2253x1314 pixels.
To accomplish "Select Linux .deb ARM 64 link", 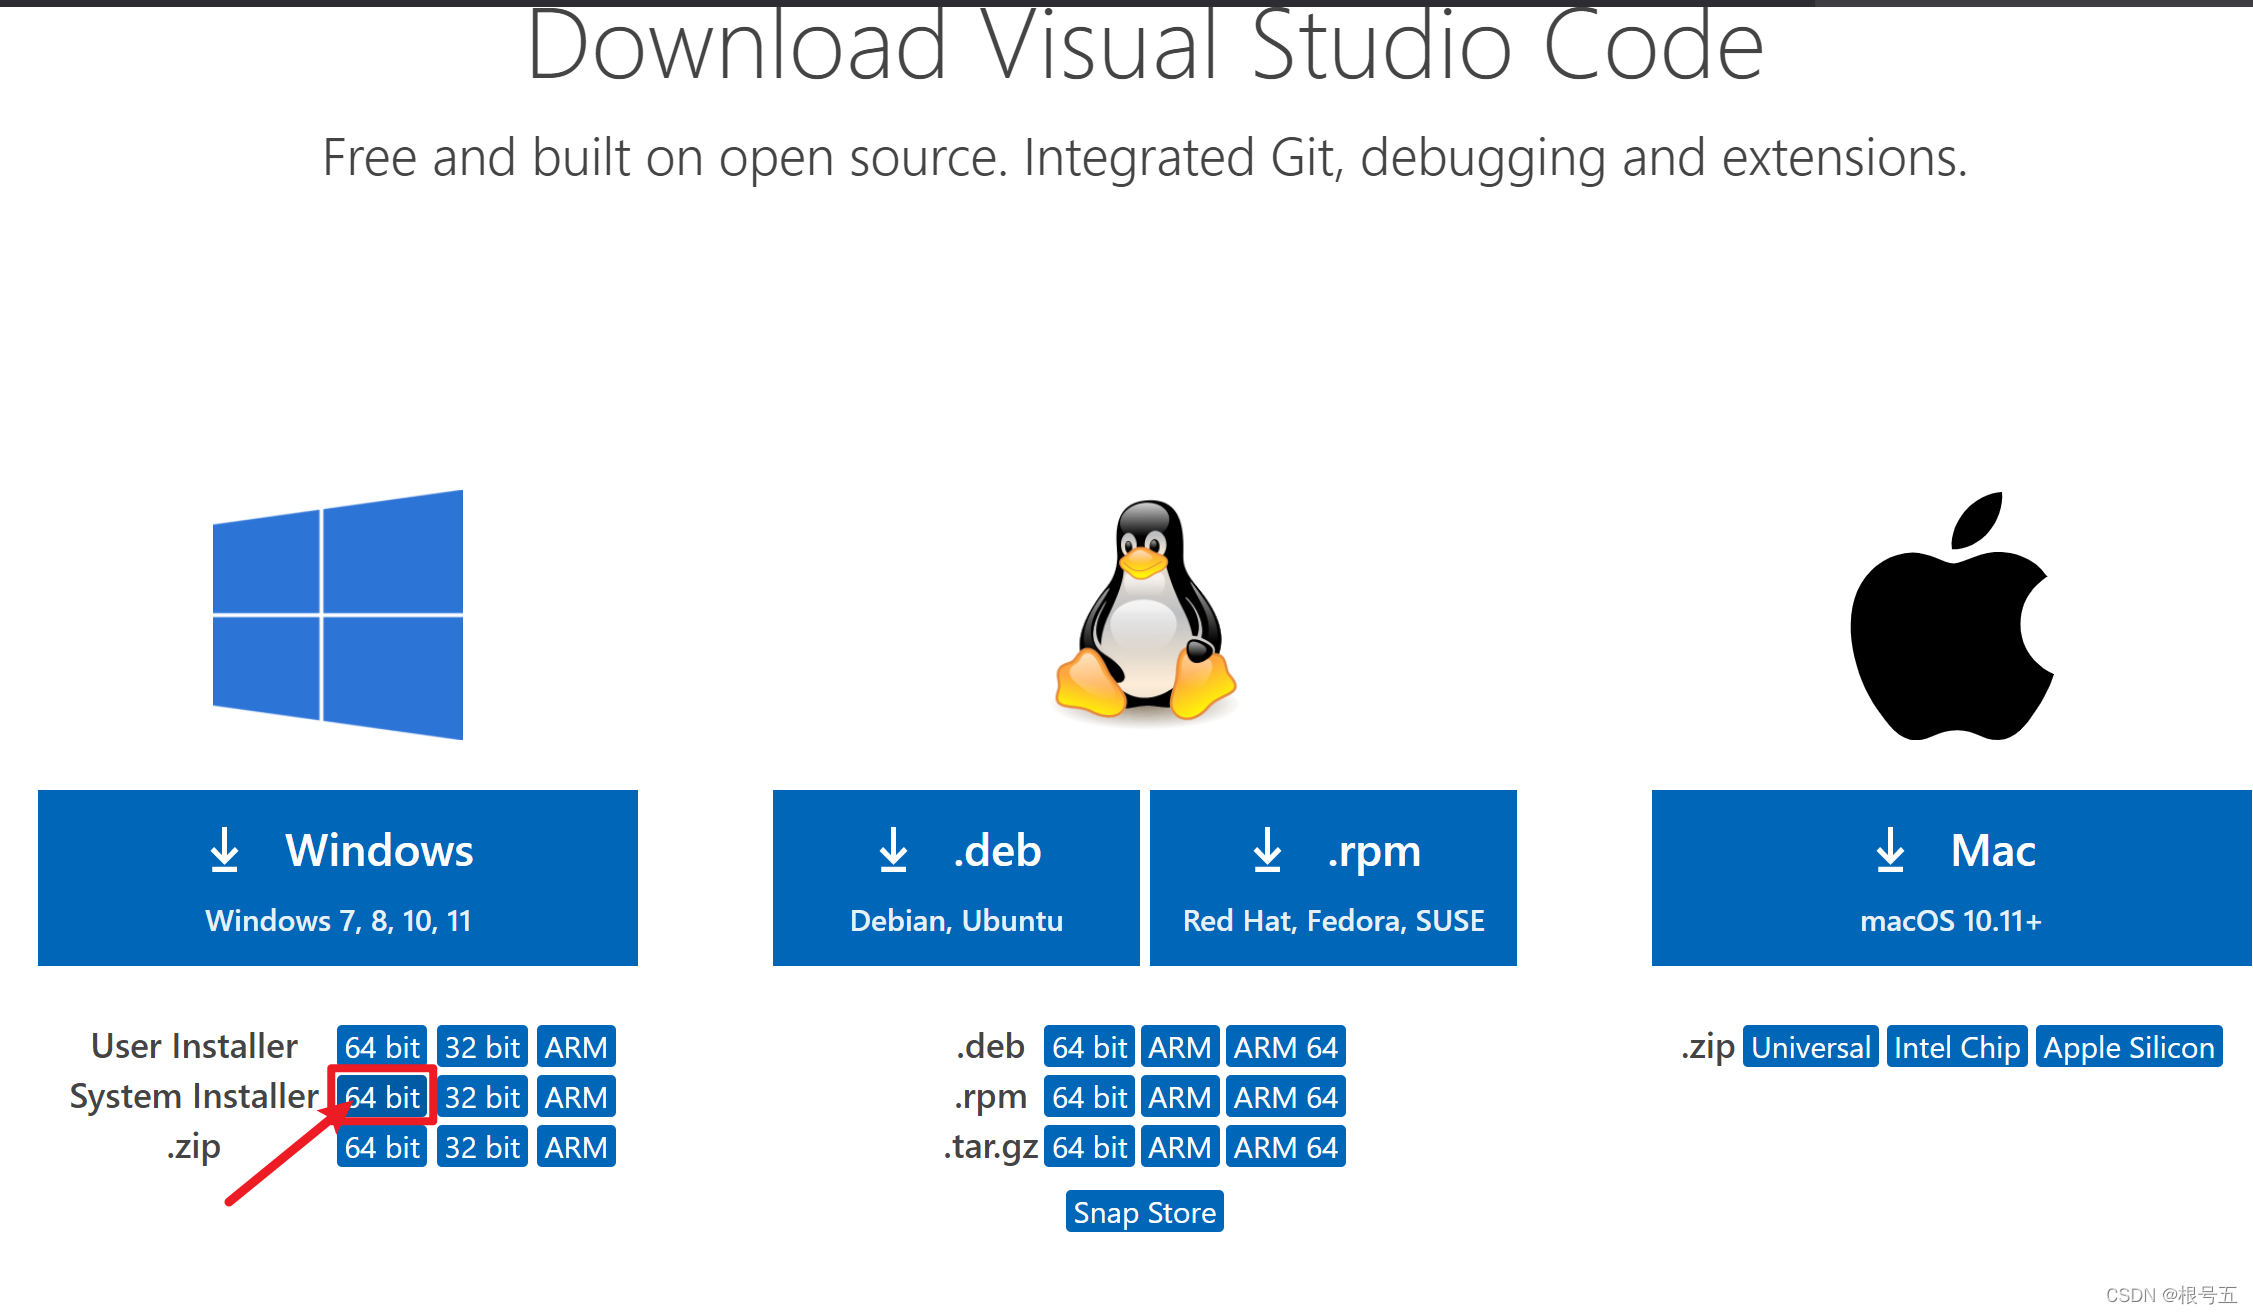I will point(1285,1047).
